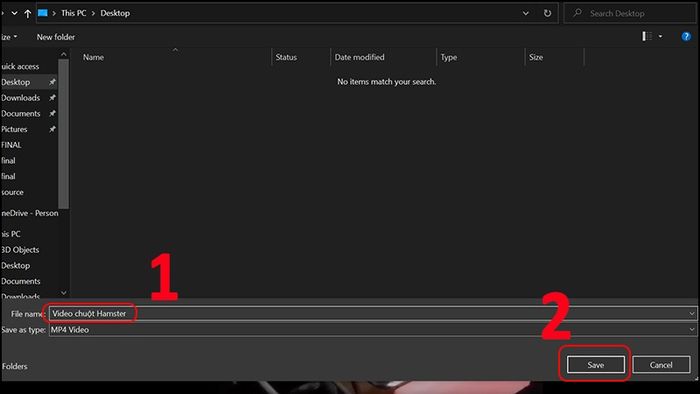The image size is (700, 394).
Task: Open pinned Documents under Quick access
Action: [21, 113]
